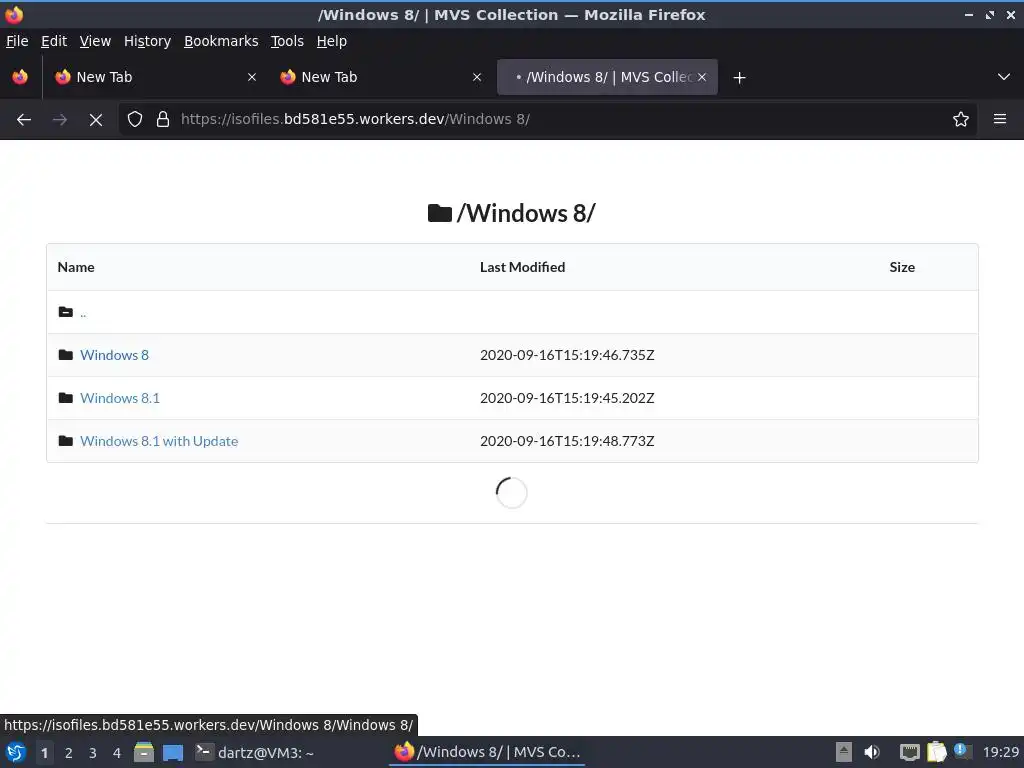Screen dimensions: 1024x768
Task: Switch to workspace 4
Action: [x=117, y=753]
